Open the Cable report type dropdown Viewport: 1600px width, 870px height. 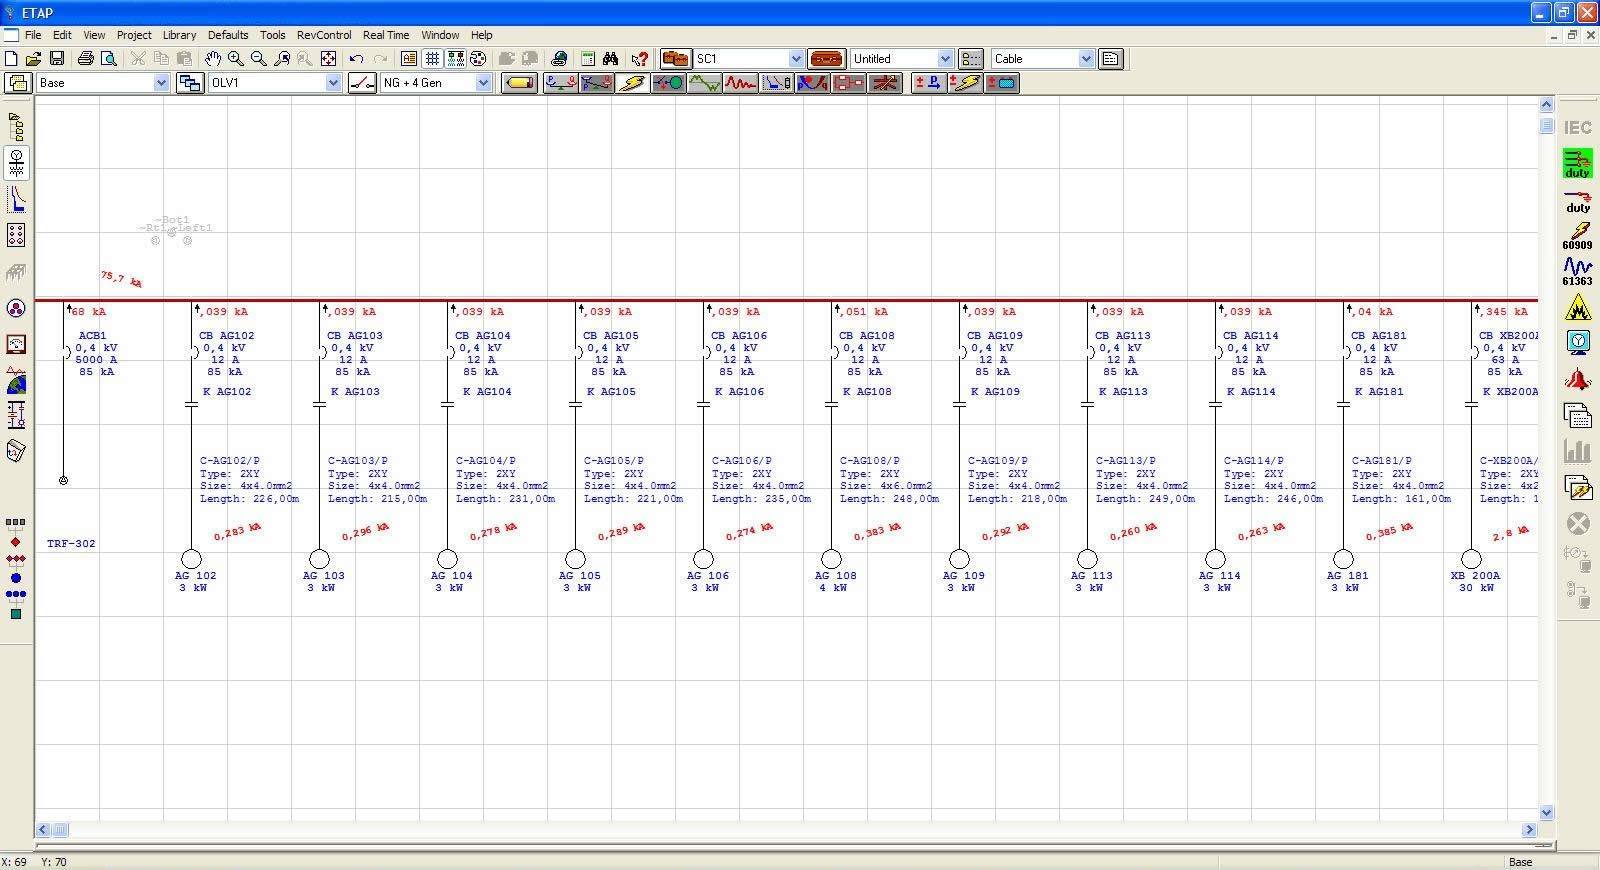(1086, 59)
